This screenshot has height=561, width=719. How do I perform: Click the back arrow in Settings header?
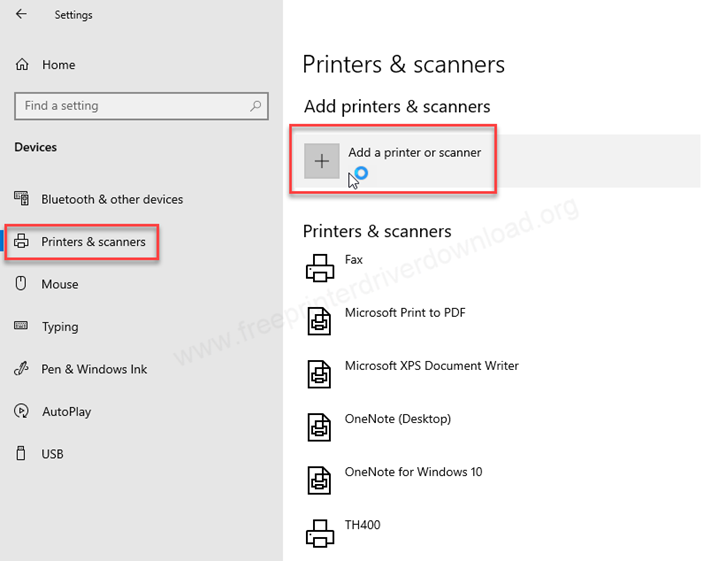21,15
